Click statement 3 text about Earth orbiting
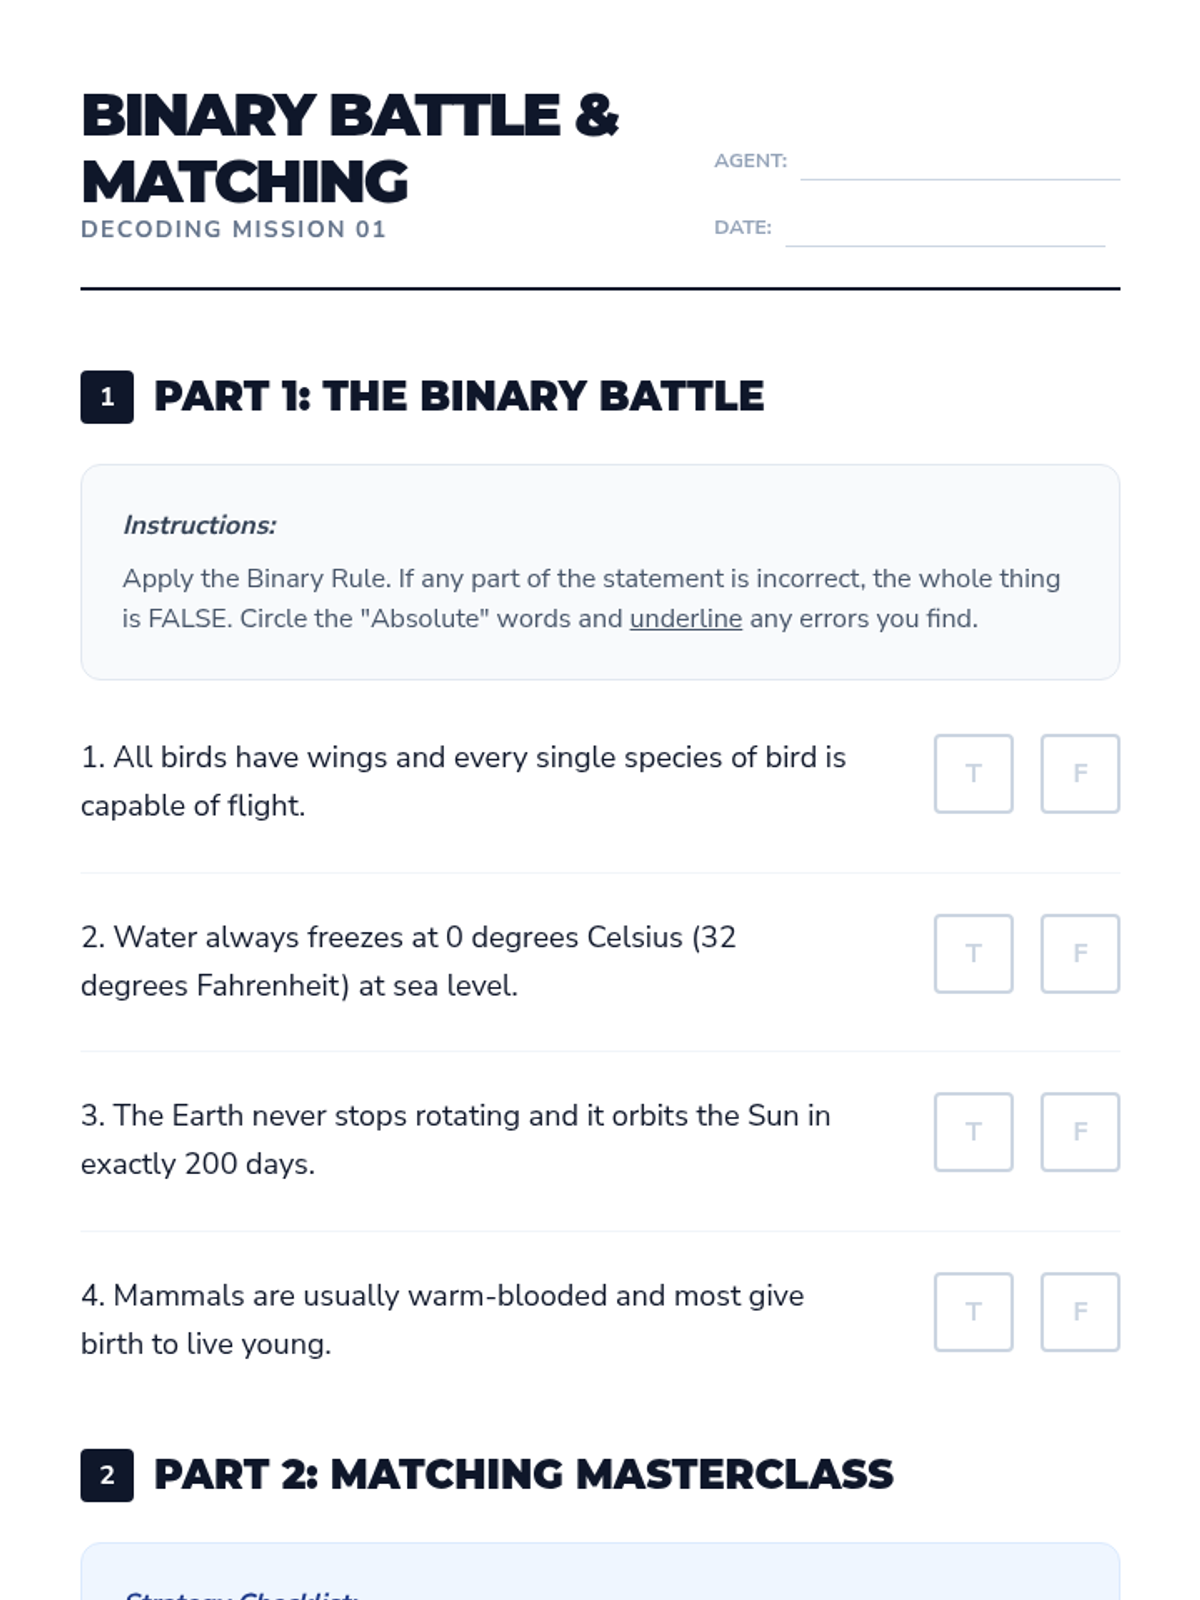 point(455,1139)
